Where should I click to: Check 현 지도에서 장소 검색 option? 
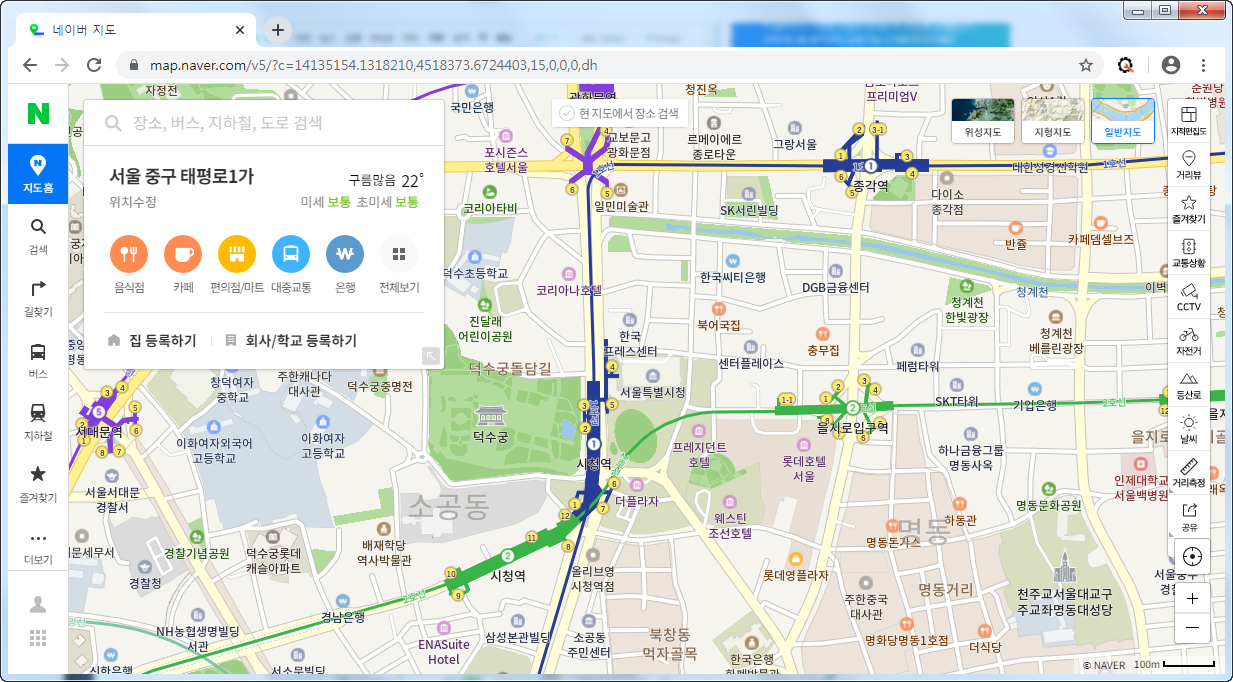tap(619, 113)
